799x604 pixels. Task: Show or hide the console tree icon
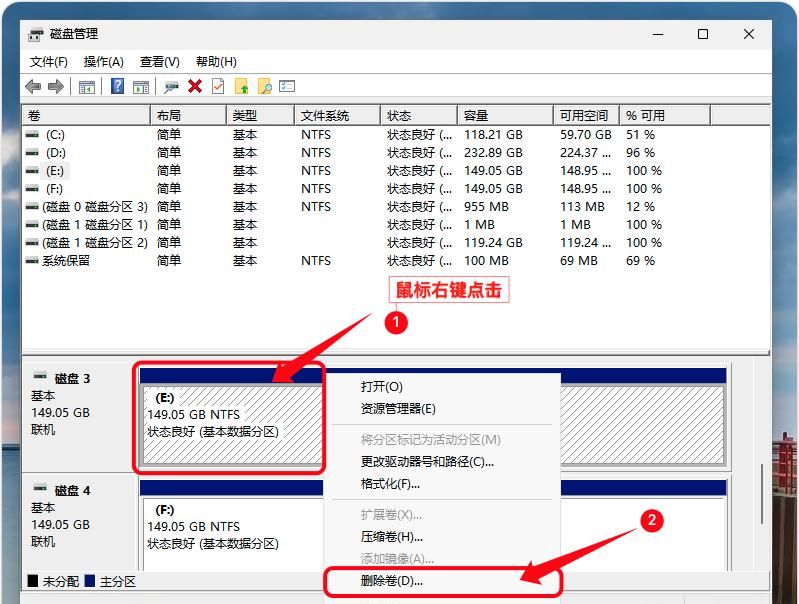[87, 87]
